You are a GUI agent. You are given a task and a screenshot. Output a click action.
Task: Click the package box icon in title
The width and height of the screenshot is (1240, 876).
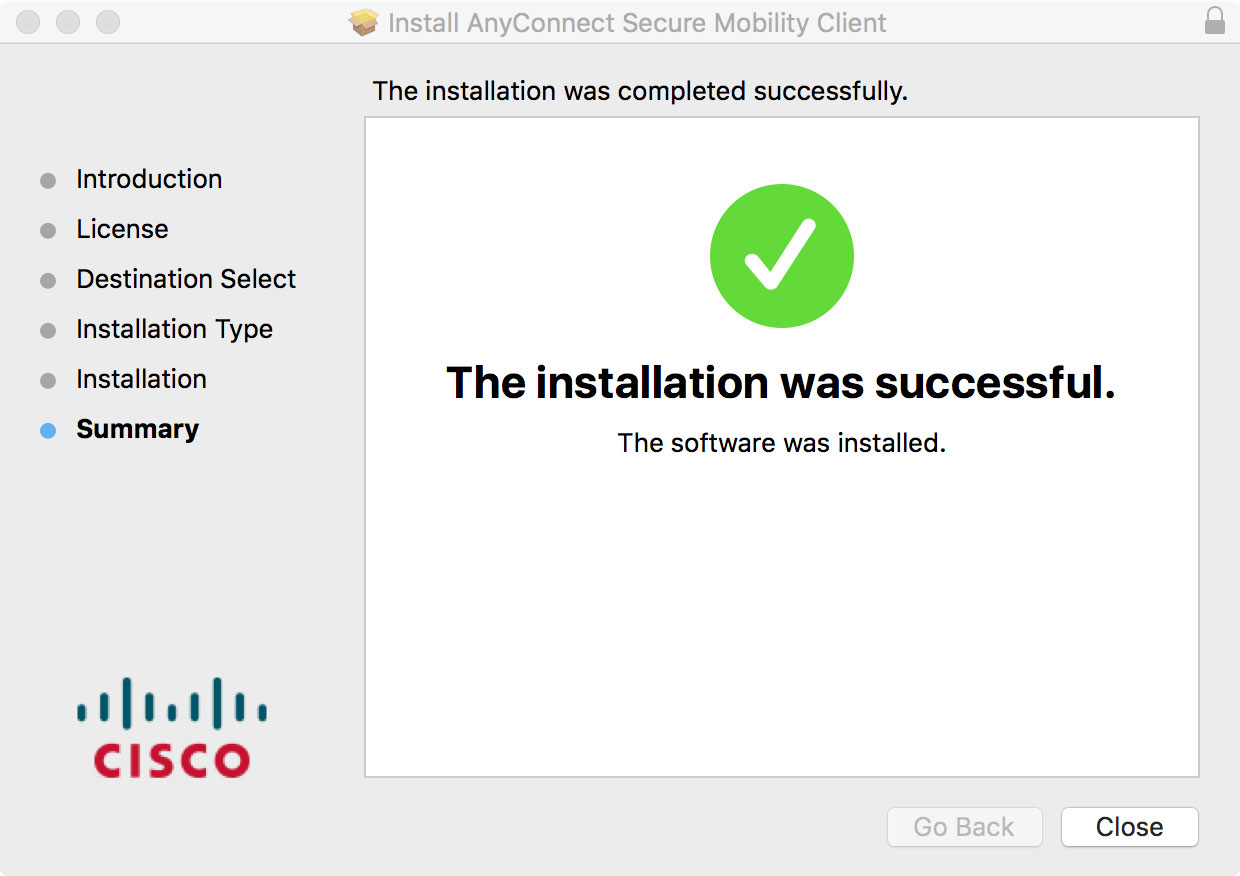(x=364, y=22)
